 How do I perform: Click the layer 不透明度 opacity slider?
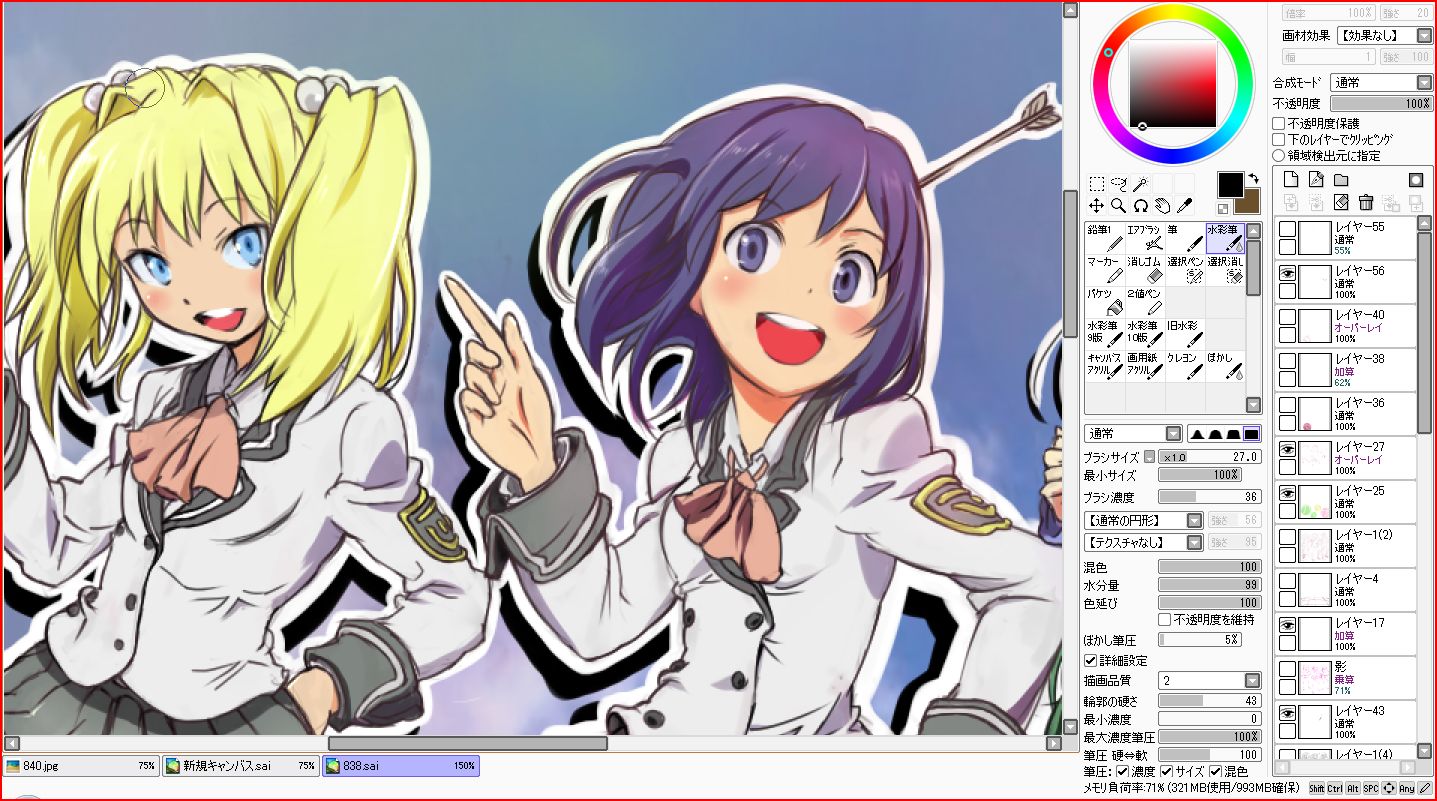(1381, 103)
